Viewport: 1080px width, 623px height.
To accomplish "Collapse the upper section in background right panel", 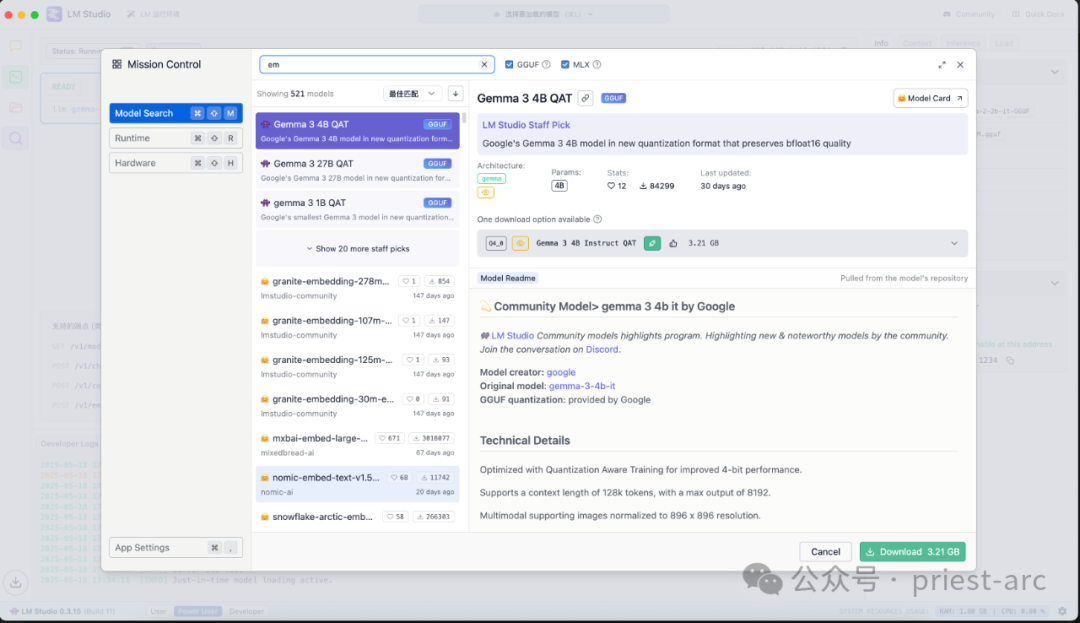I will (x=1055, y=72).
